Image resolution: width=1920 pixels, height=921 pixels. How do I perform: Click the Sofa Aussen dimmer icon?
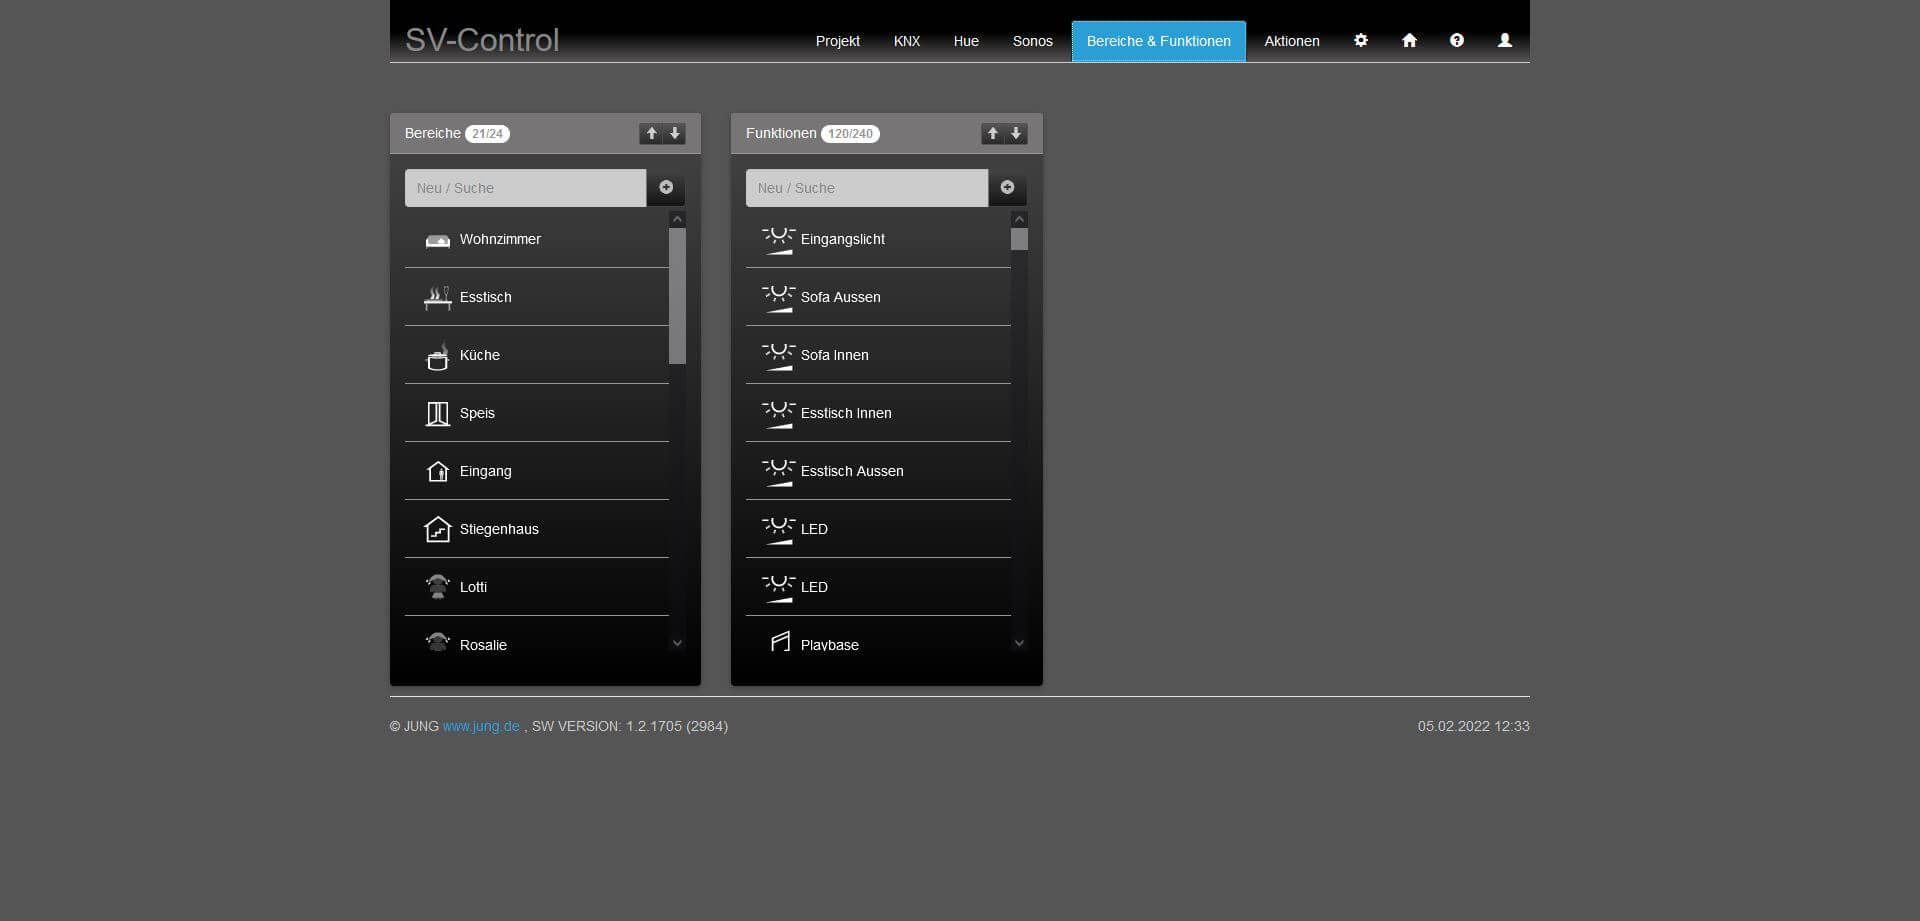(778, 298)
